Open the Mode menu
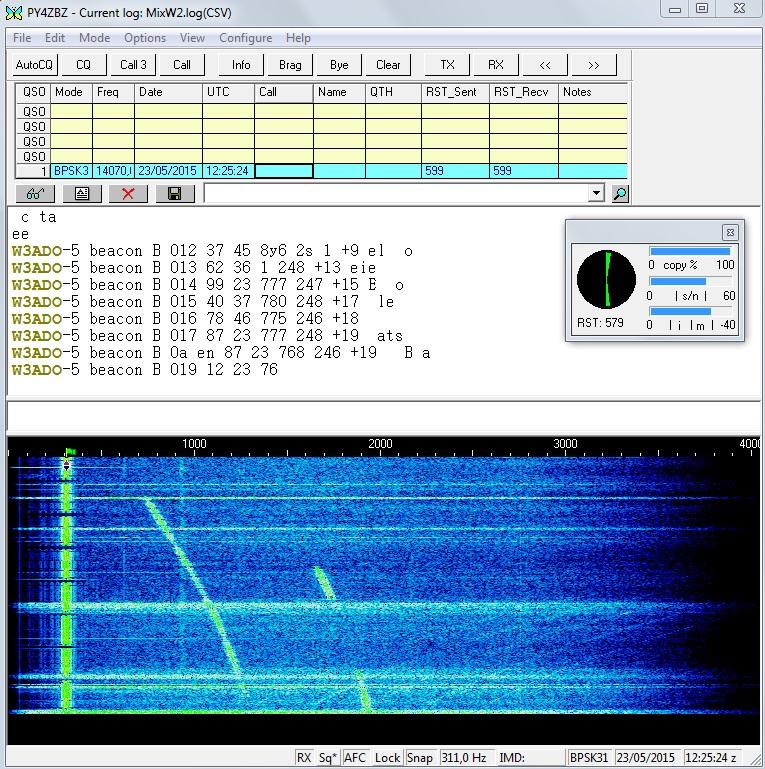 tap(95, 38)
